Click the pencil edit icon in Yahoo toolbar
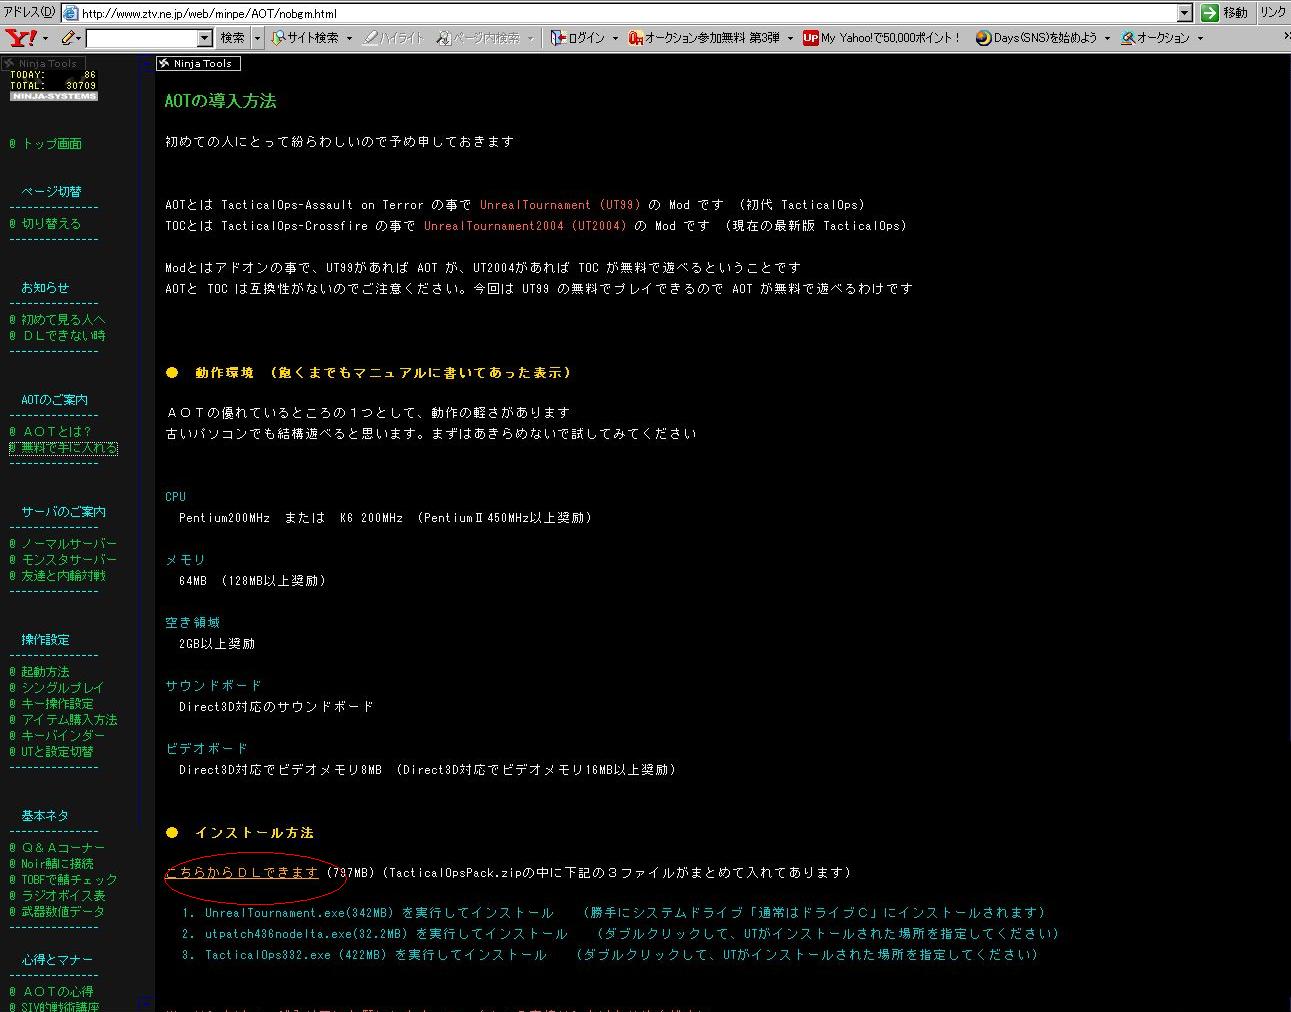The height and width of the screenshot is (1012, 1291). (67, 38)
